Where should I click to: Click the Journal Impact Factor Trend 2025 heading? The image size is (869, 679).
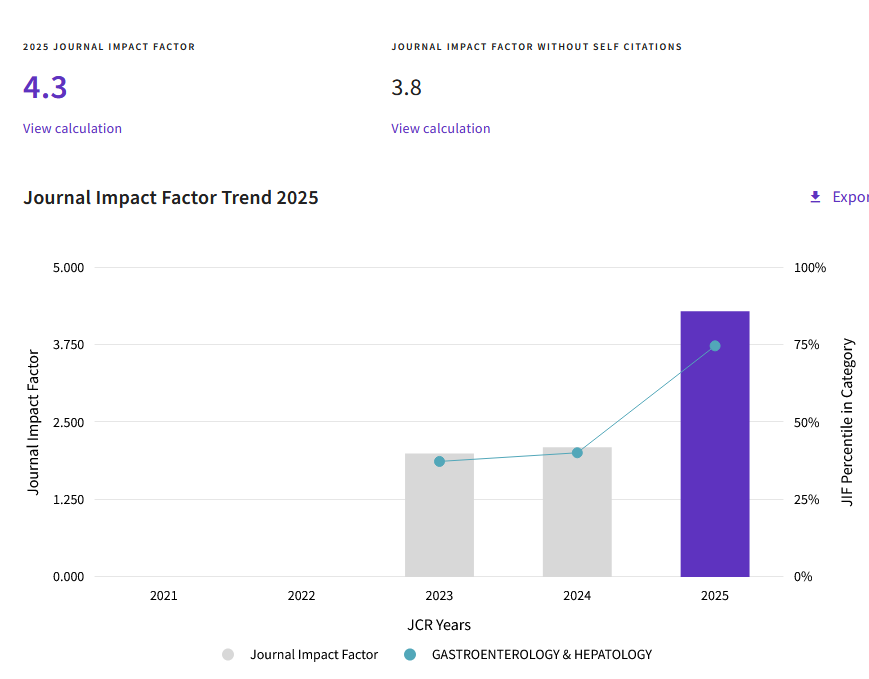coord(171,198)
